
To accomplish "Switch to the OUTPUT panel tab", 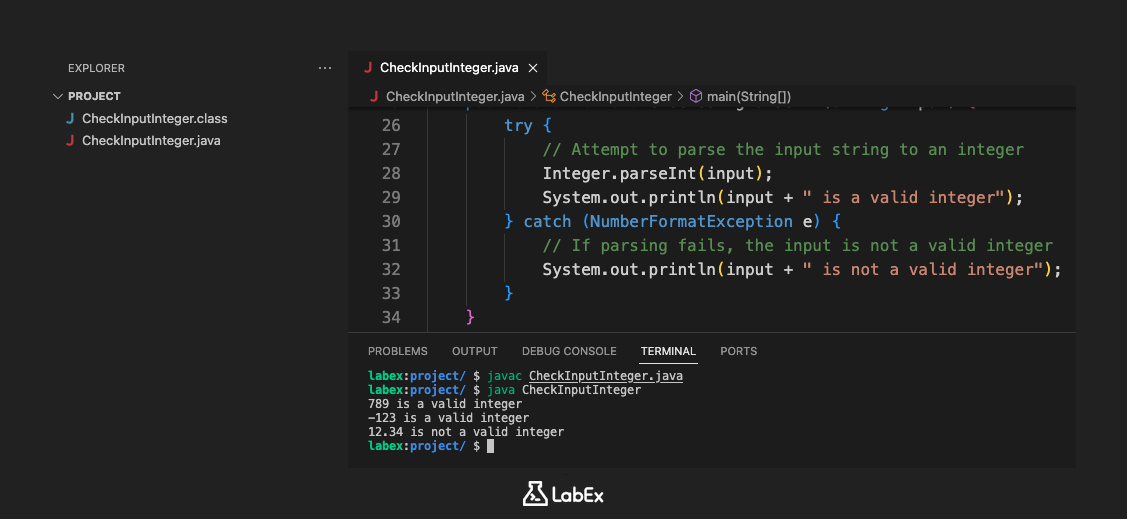I will [x=474, y=351].
